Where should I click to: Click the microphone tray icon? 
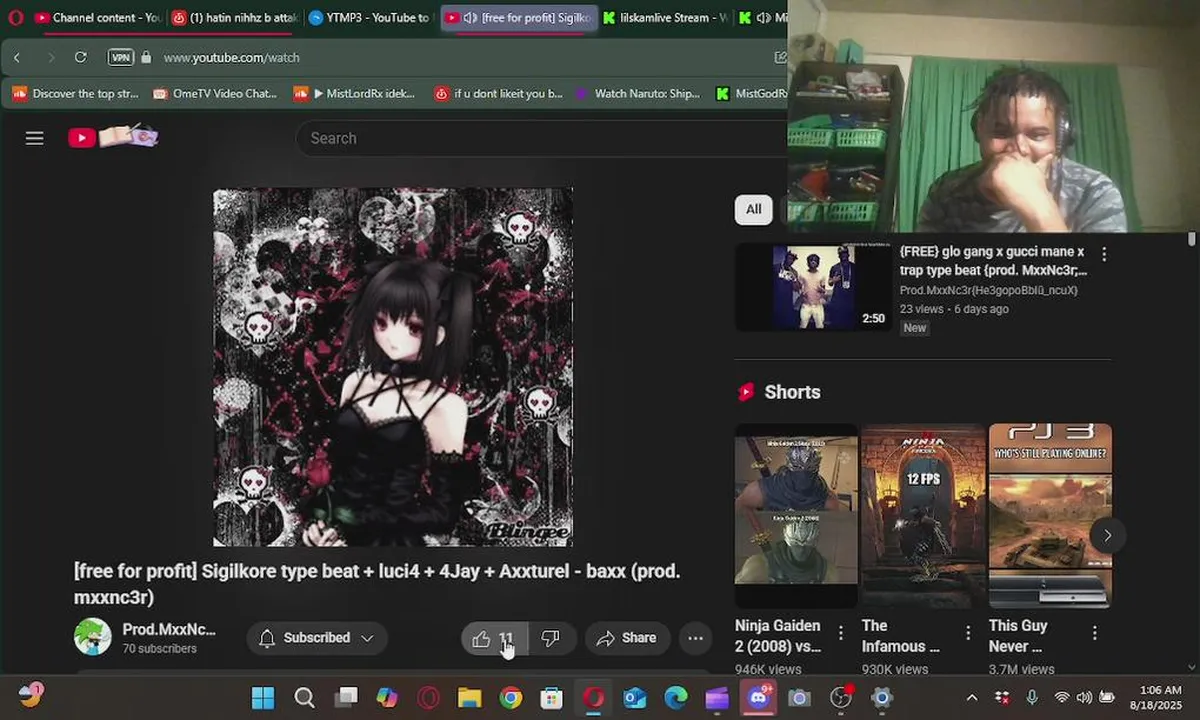pos(1032,697)
